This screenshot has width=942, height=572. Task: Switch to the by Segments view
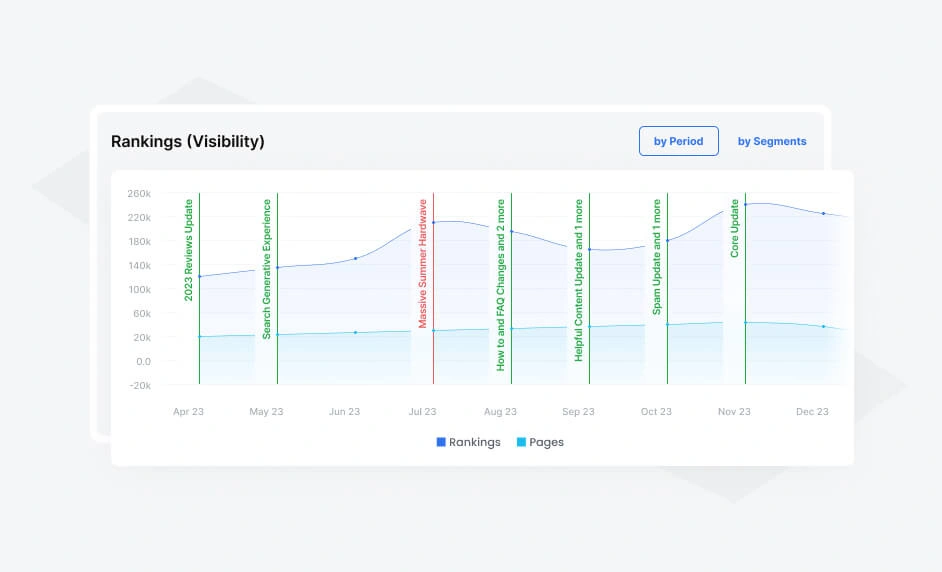[771, 141]
